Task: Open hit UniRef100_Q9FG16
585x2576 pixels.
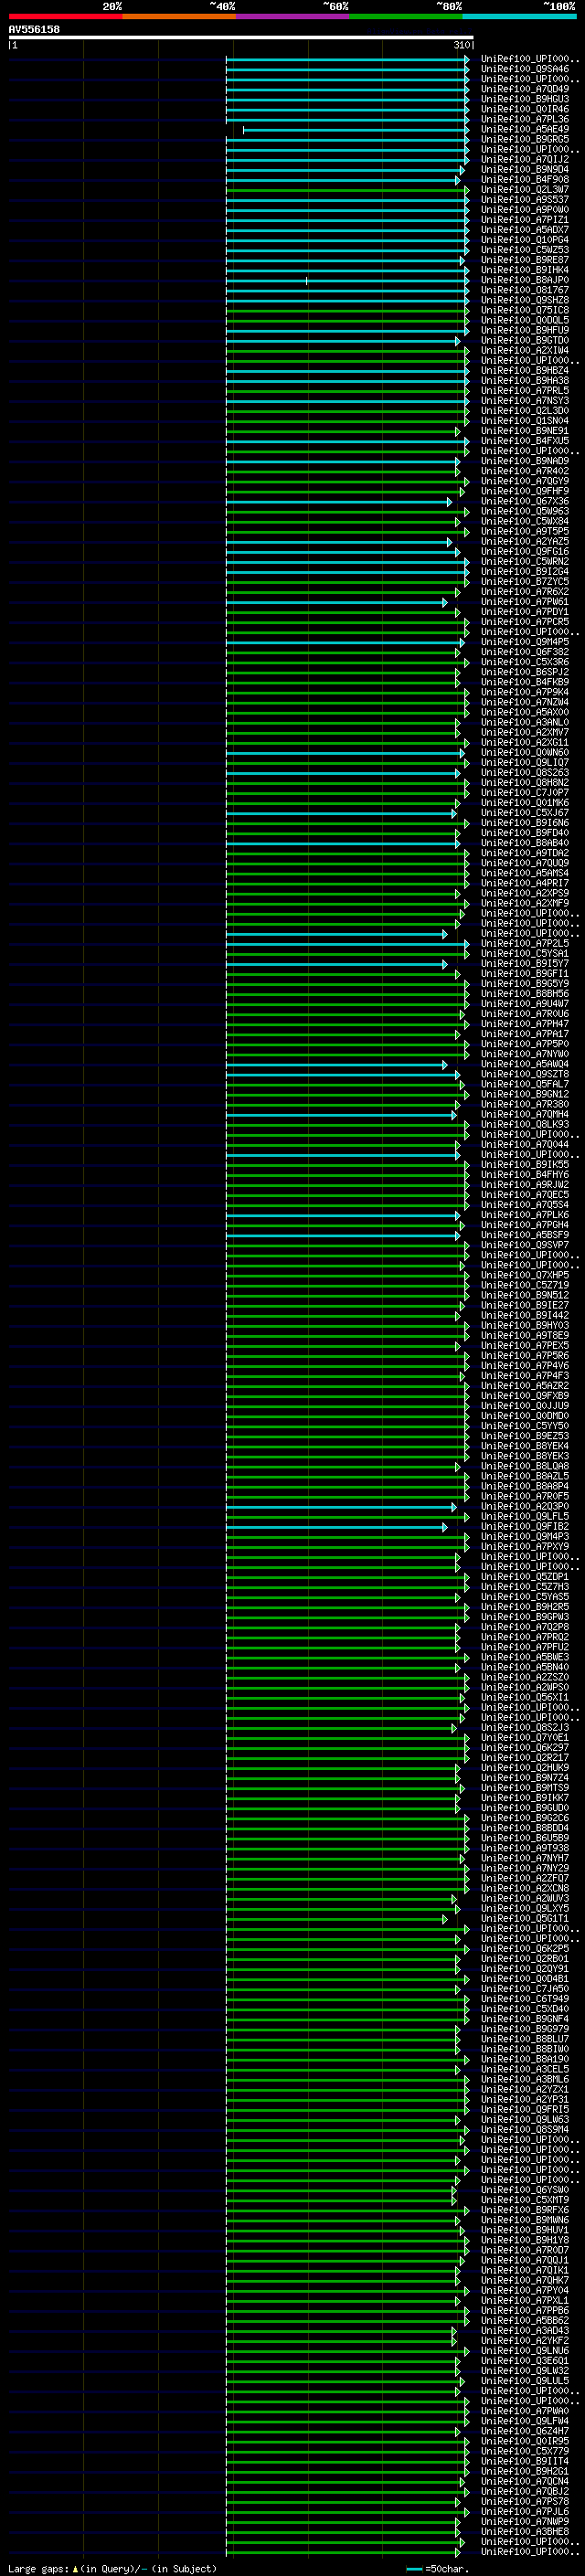Action: 525,551
